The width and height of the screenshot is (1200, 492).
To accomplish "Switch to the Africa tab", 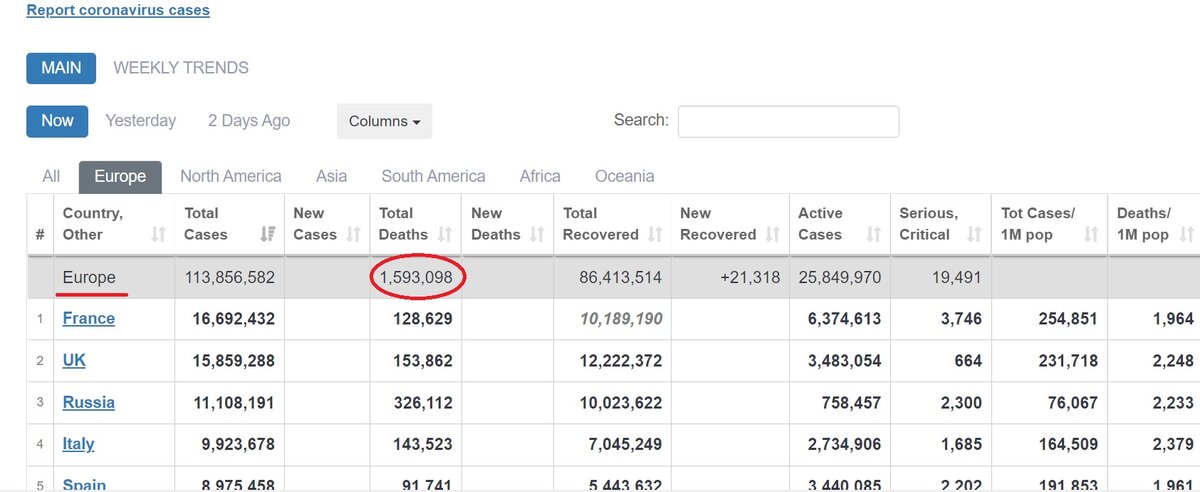I will coord(540,176).
